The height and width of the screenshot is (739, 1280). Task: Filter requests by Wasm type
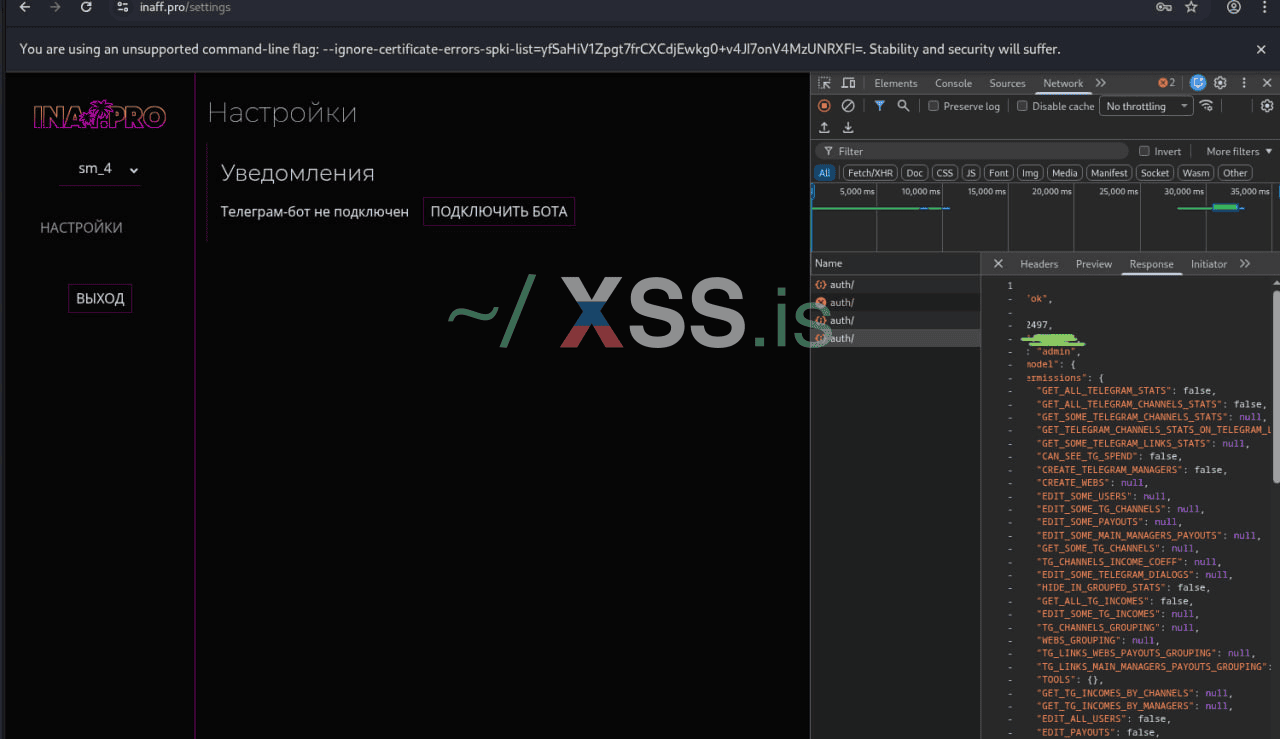click(x=1196, y=173)
